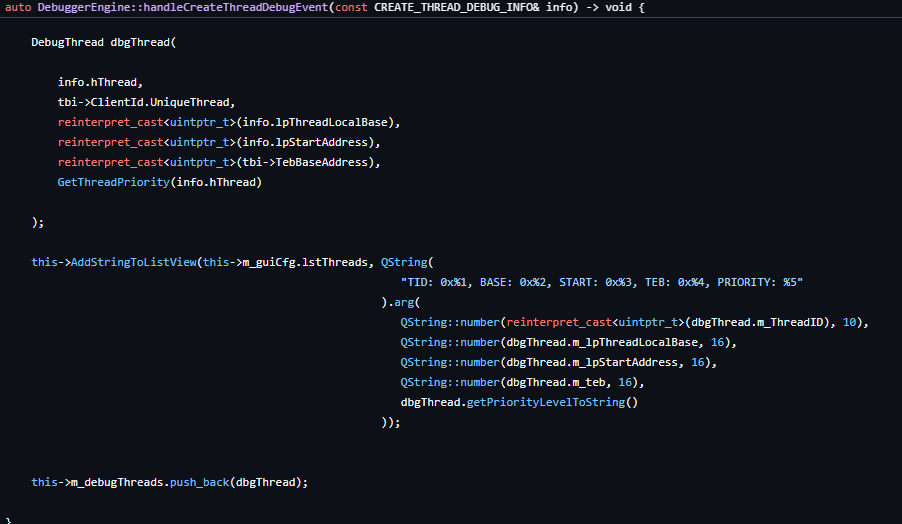Click the '-> void {' return type

point(616,7)
